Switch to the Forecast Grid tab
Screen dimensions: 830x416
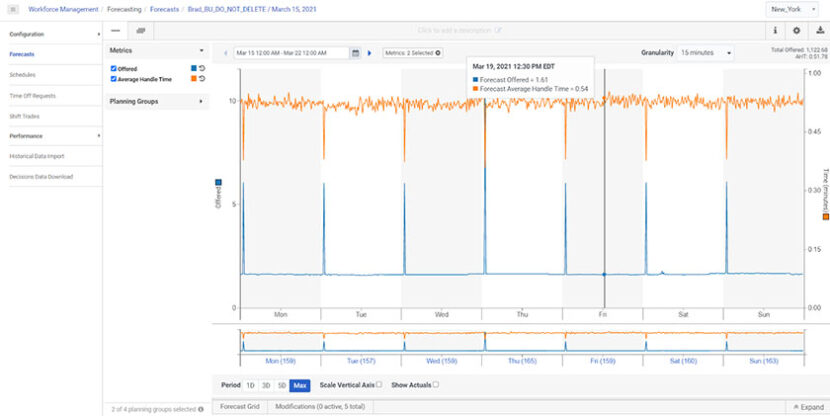pyautogui.click(x=239, y=407)
